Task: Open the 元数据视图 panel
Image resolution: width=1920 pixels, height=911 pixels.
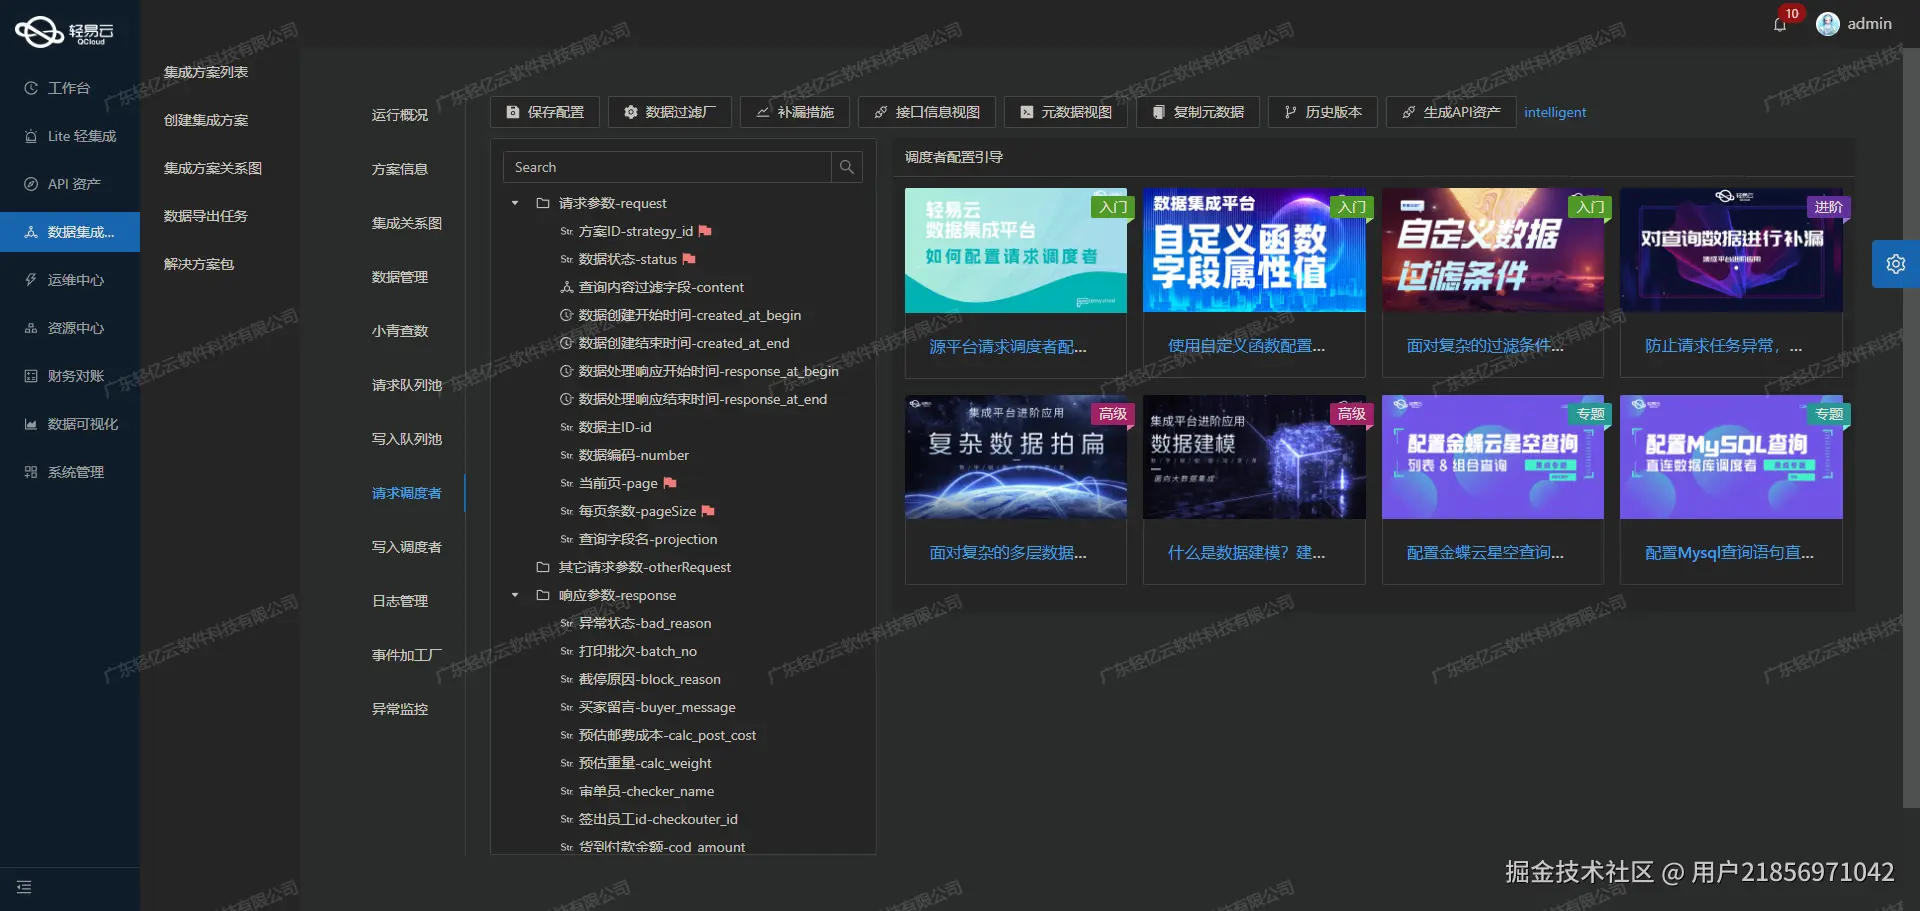Action: click(x=1027, y=112)
